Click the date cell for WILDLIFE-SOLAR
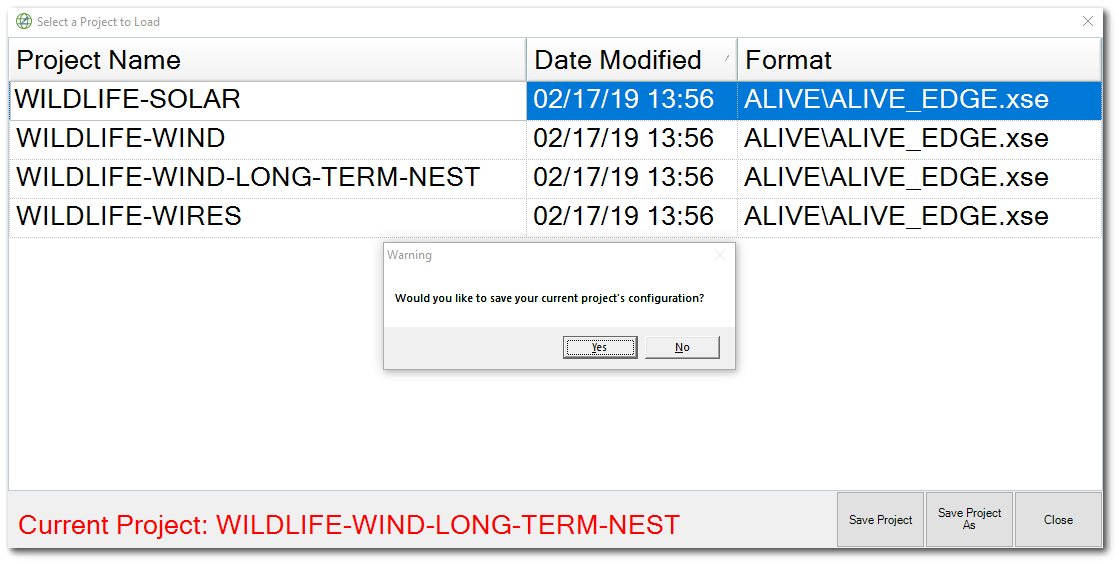The height and width of the screenshot is (564, 1119). 623,100
